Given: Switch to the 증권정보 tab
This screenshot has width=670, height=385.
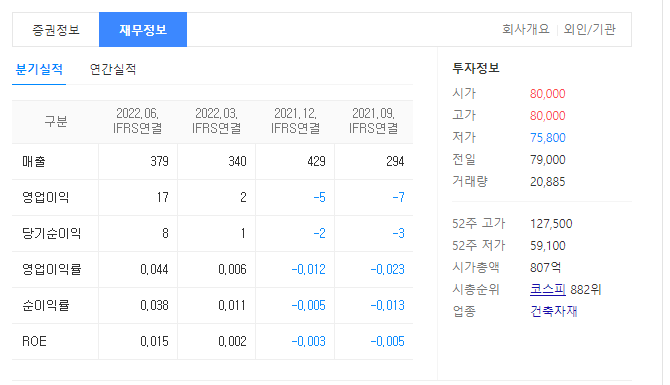Looking at the screenshot, I should click(x=56, y=30).
